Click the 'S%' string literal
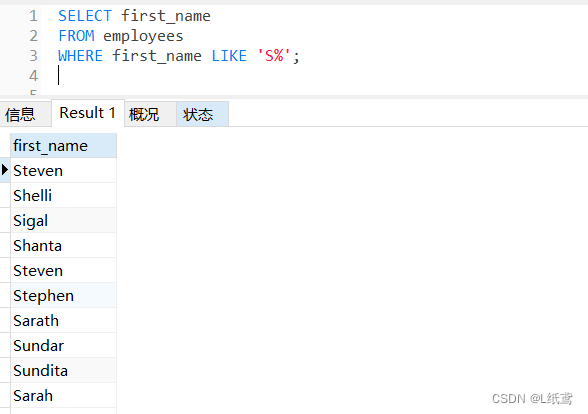This screenshot has height=414, width=588. click(274, 56)
